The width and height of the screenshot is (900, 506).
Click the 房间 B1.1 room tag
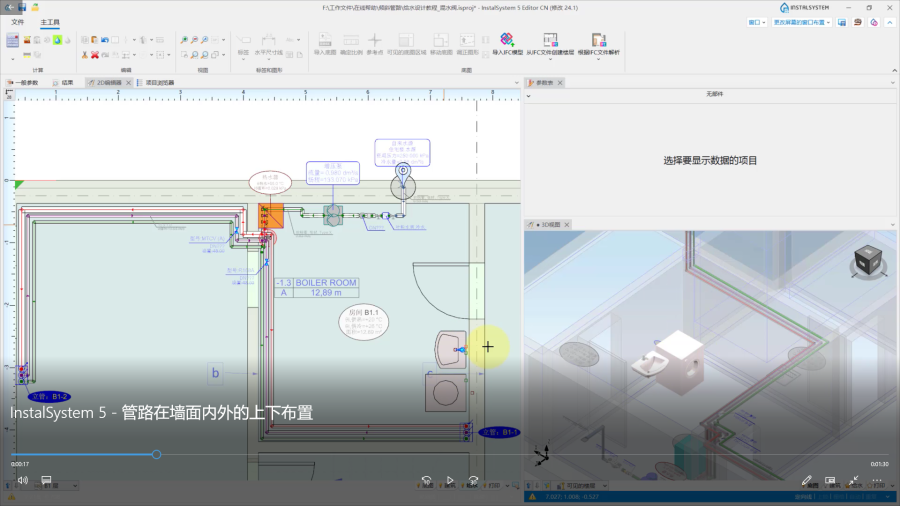tap(363, 322)
